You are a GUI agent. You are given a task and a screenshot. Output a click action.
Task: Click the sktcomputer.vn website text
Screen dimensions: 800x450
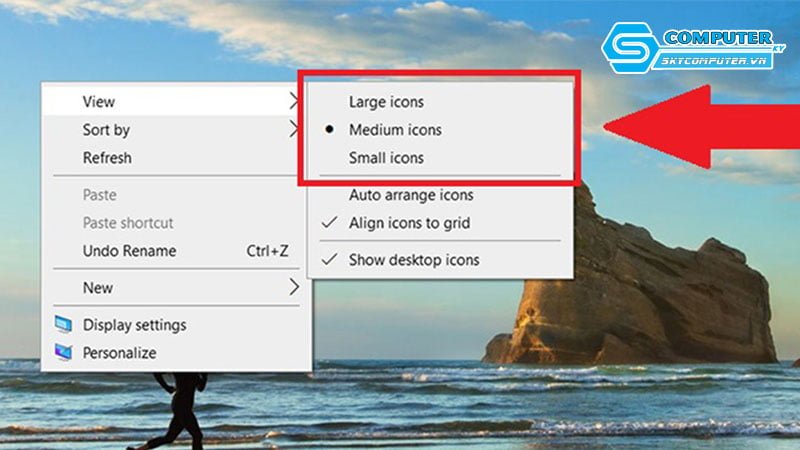click(714, 61)
